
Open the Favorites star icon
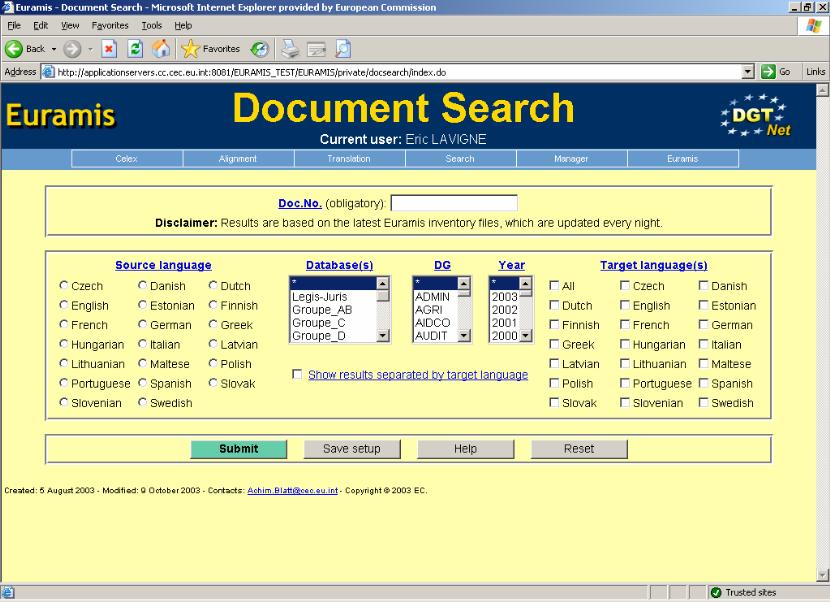coord(190,49)
